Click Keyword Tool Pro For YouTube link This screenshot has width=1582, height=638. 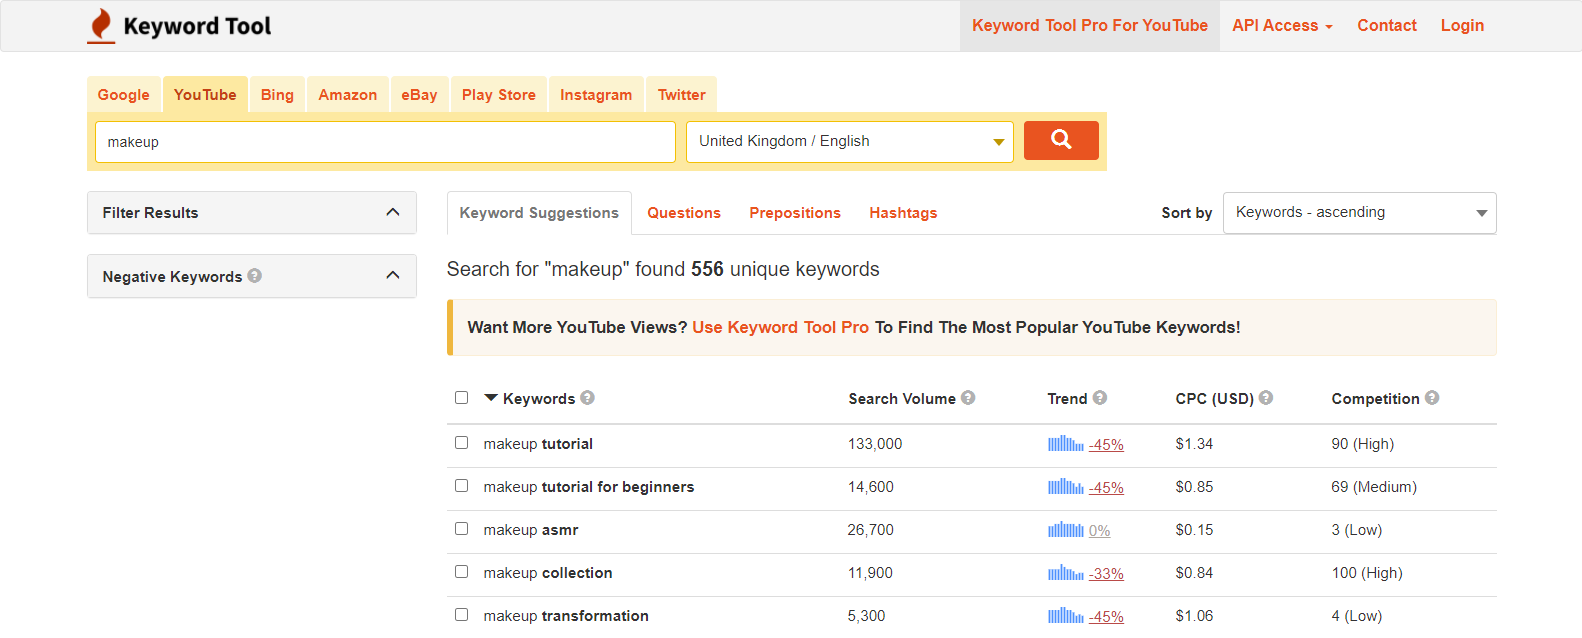click(1090, 25)
